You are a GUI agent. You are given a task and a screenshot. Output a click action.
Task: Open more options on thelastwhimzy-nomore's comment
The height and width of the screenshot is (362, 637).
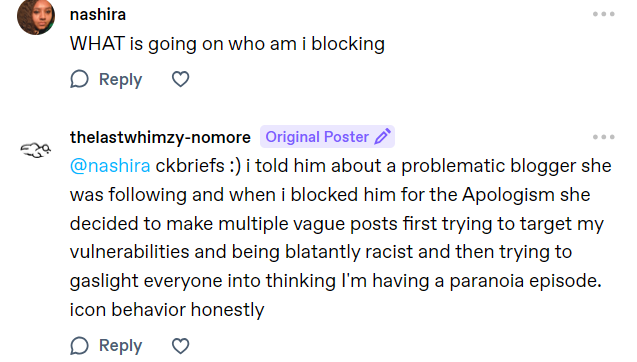(603, 137)
